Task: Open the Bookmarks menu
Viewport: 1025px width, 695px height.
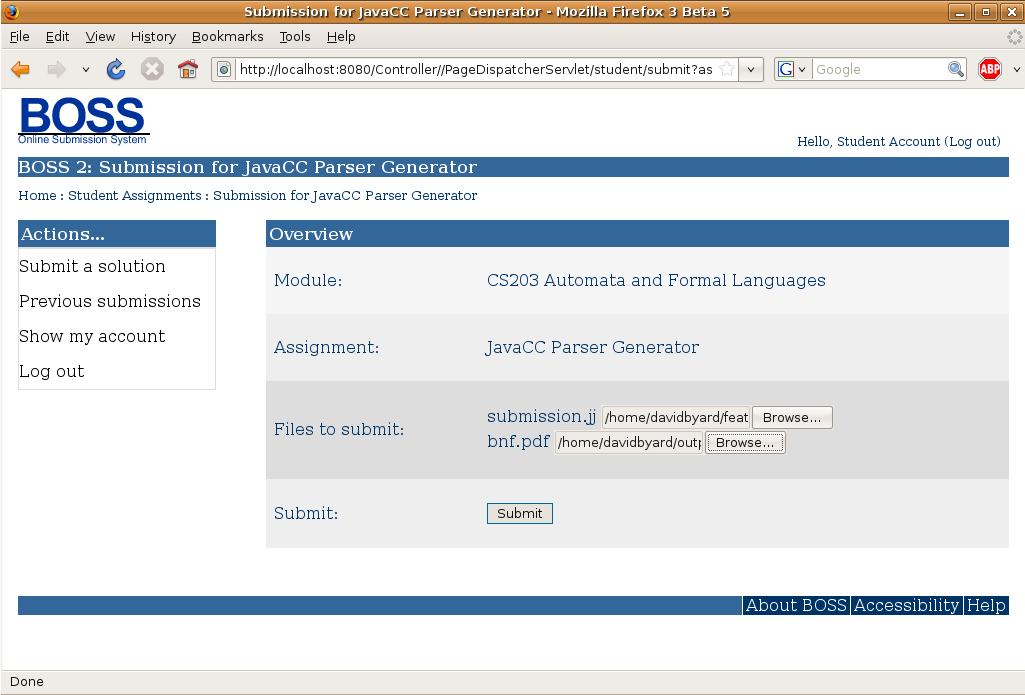Action: point(227,37)
